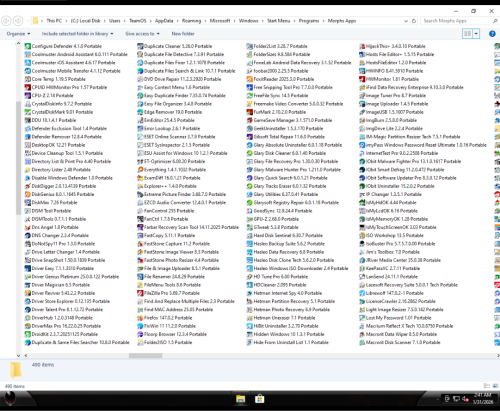
Task: Click This PC in the address path
Action: 54,21
